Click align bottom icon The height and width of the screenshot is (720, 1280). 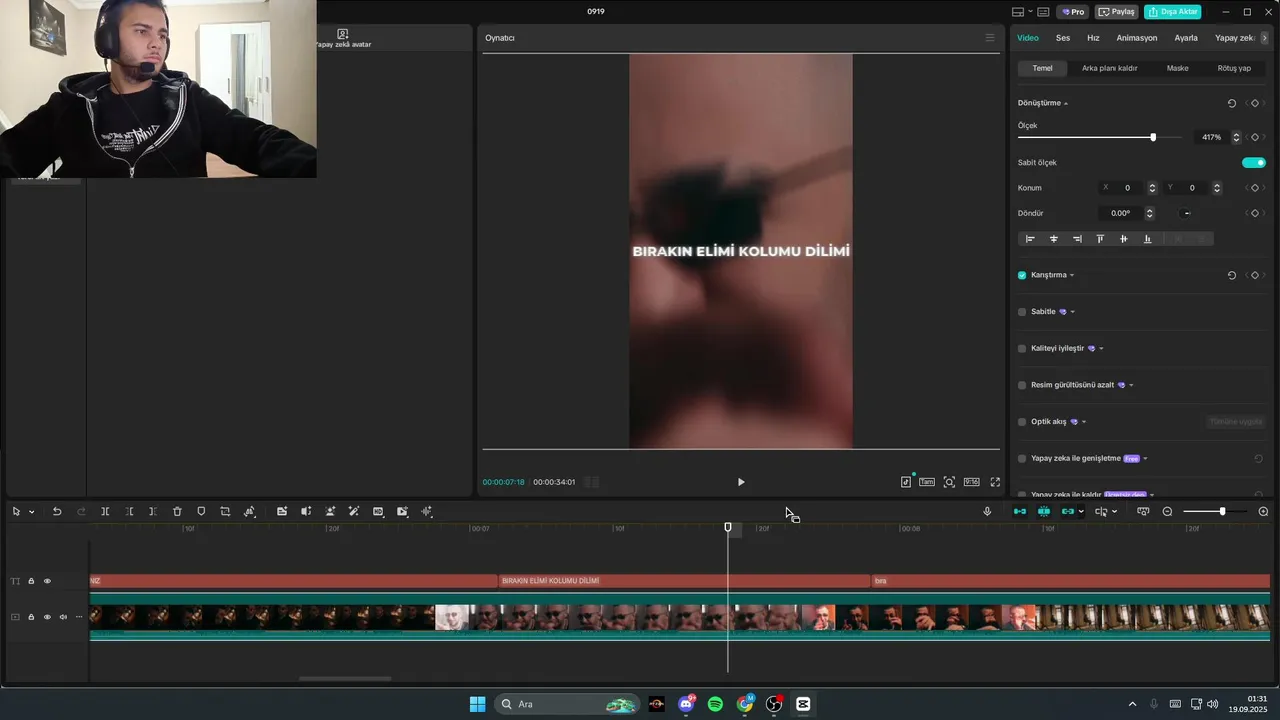click(1147, 239)
